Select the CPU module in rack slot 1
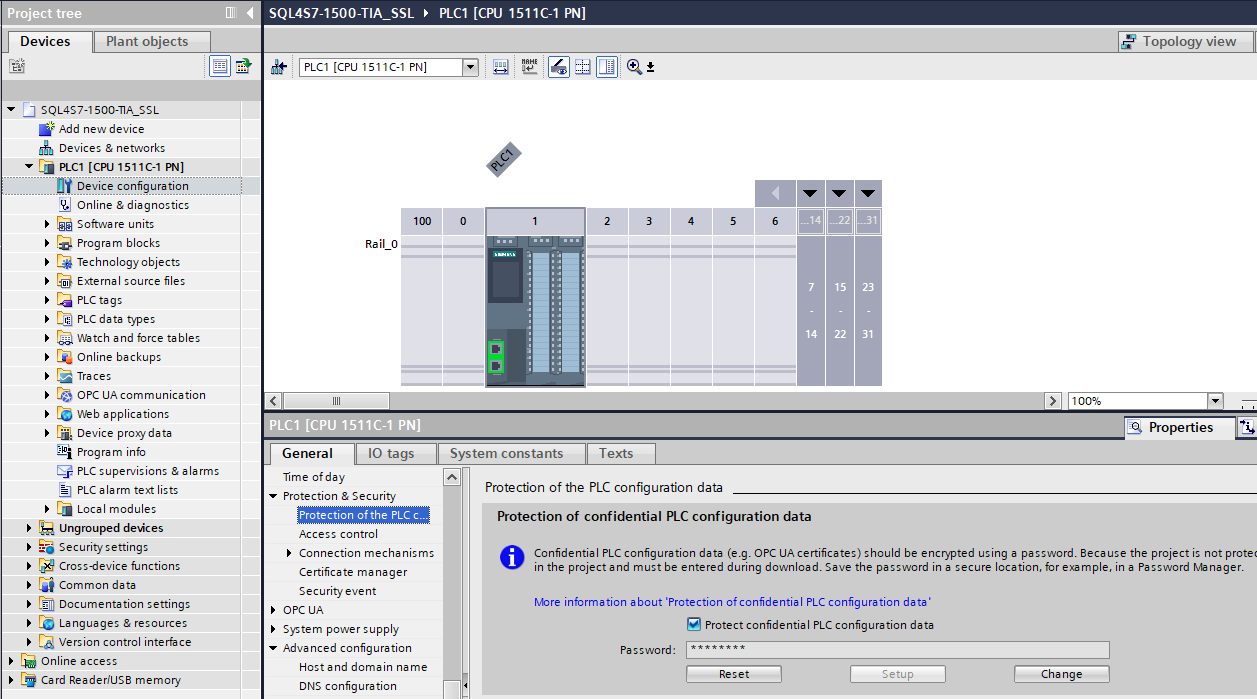 (x=535, y=311)
